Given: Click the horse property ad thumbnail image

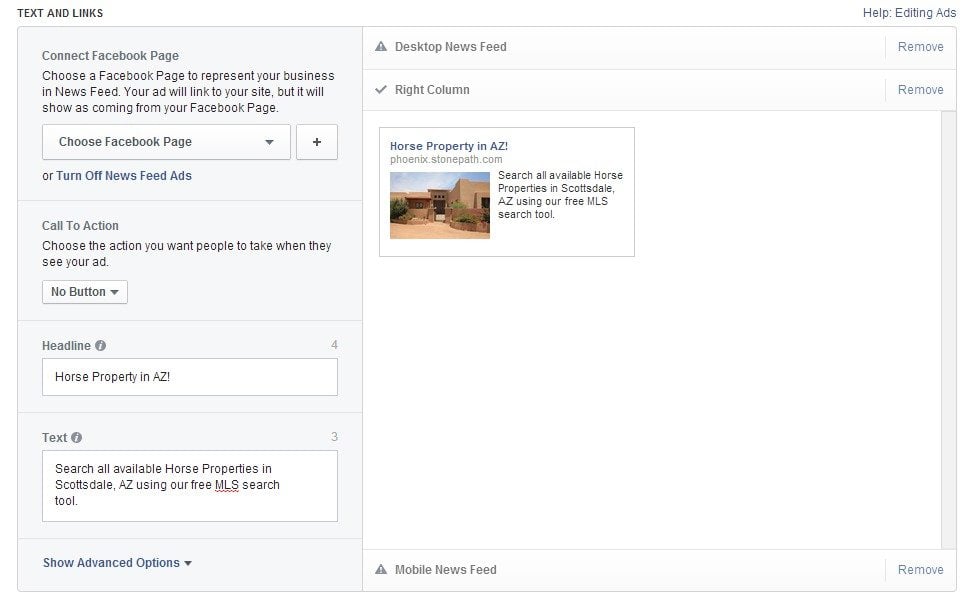Looking at the screenshot, I should point(440,205).
